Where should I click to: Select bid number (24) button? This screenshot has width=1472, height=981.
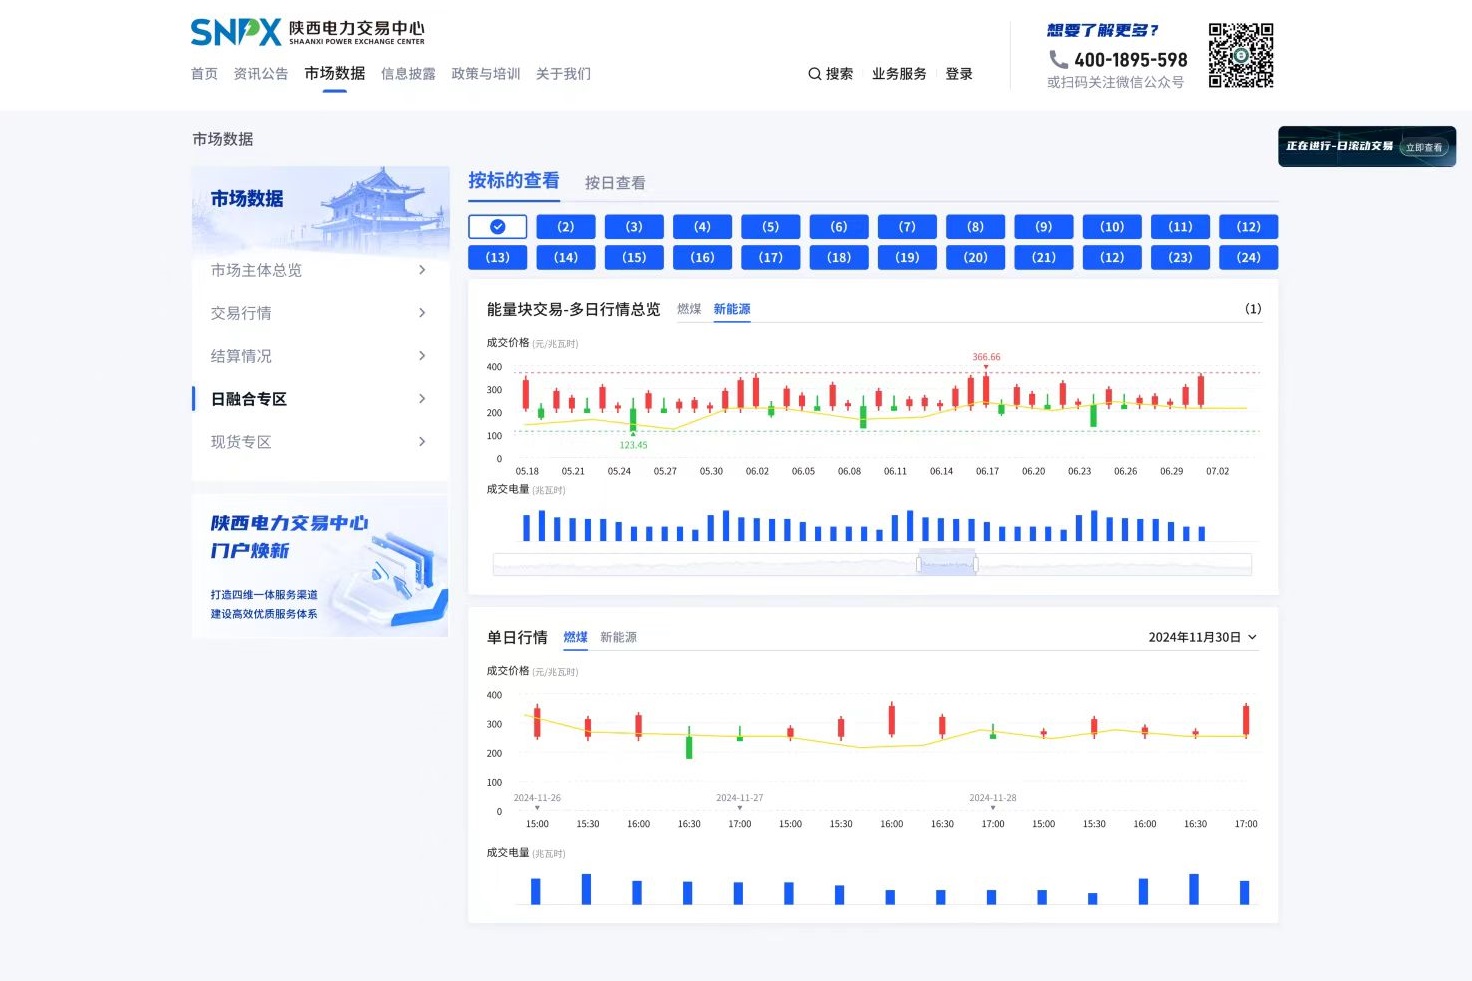pos(1248,258)
